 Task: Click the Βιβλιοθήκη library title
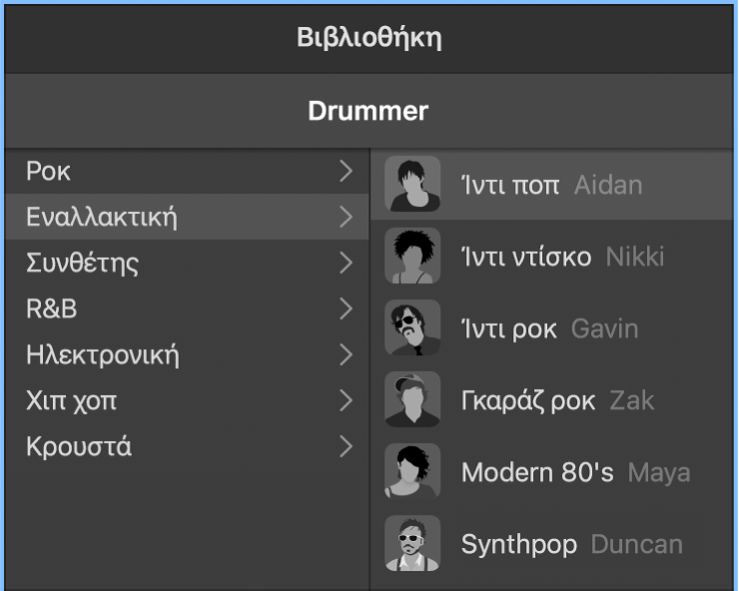coord(368,39)
